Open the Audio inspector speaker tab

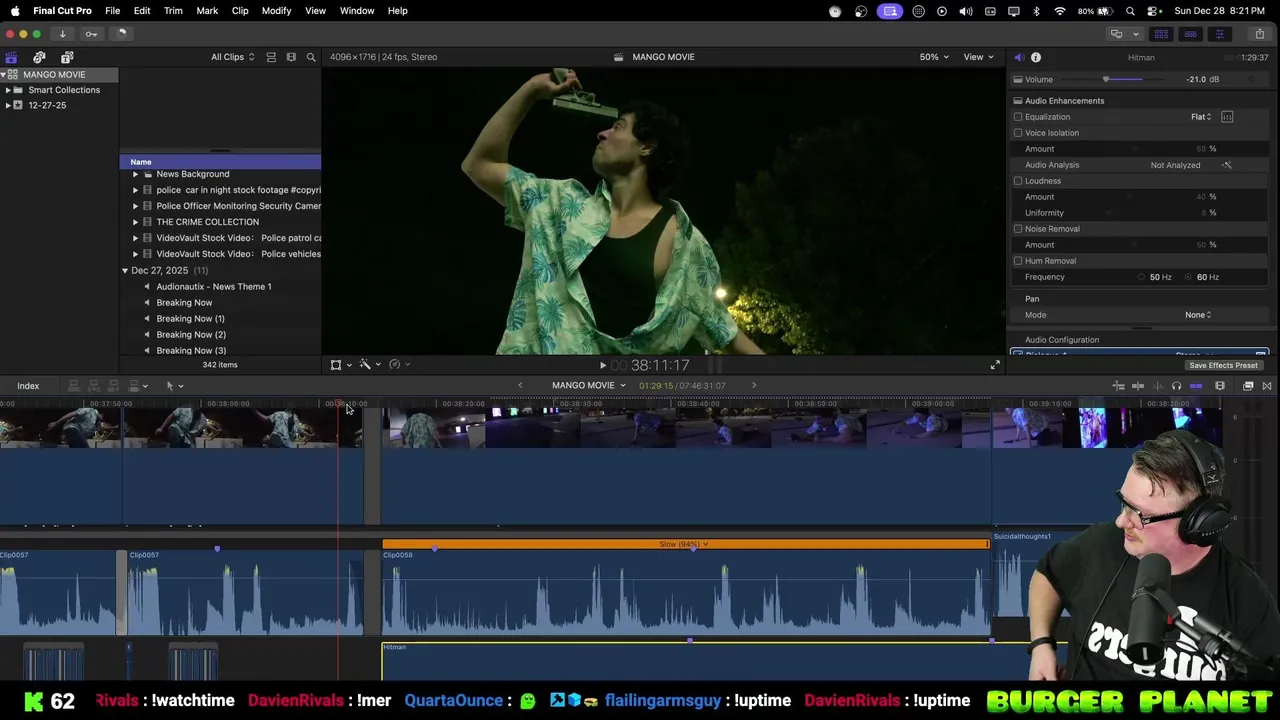1018,57
